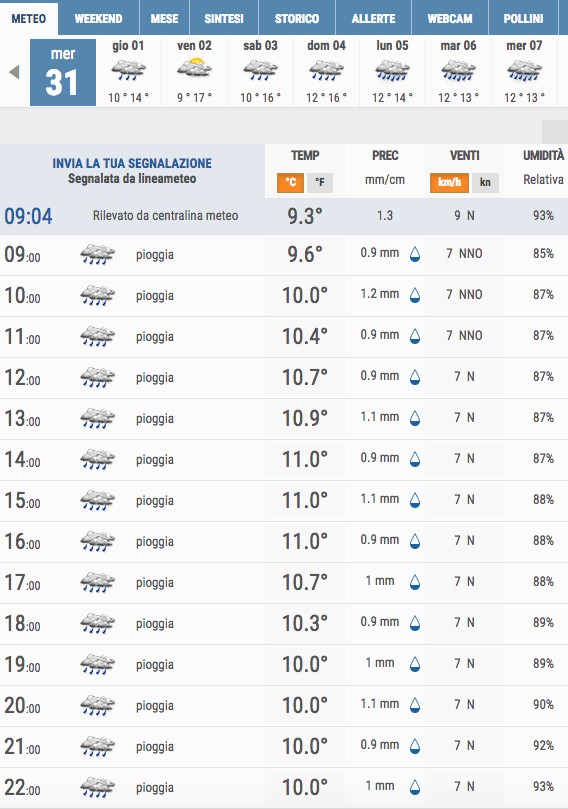Click 'Rilevato da centralina meteo' text

(x=166, y=216)
